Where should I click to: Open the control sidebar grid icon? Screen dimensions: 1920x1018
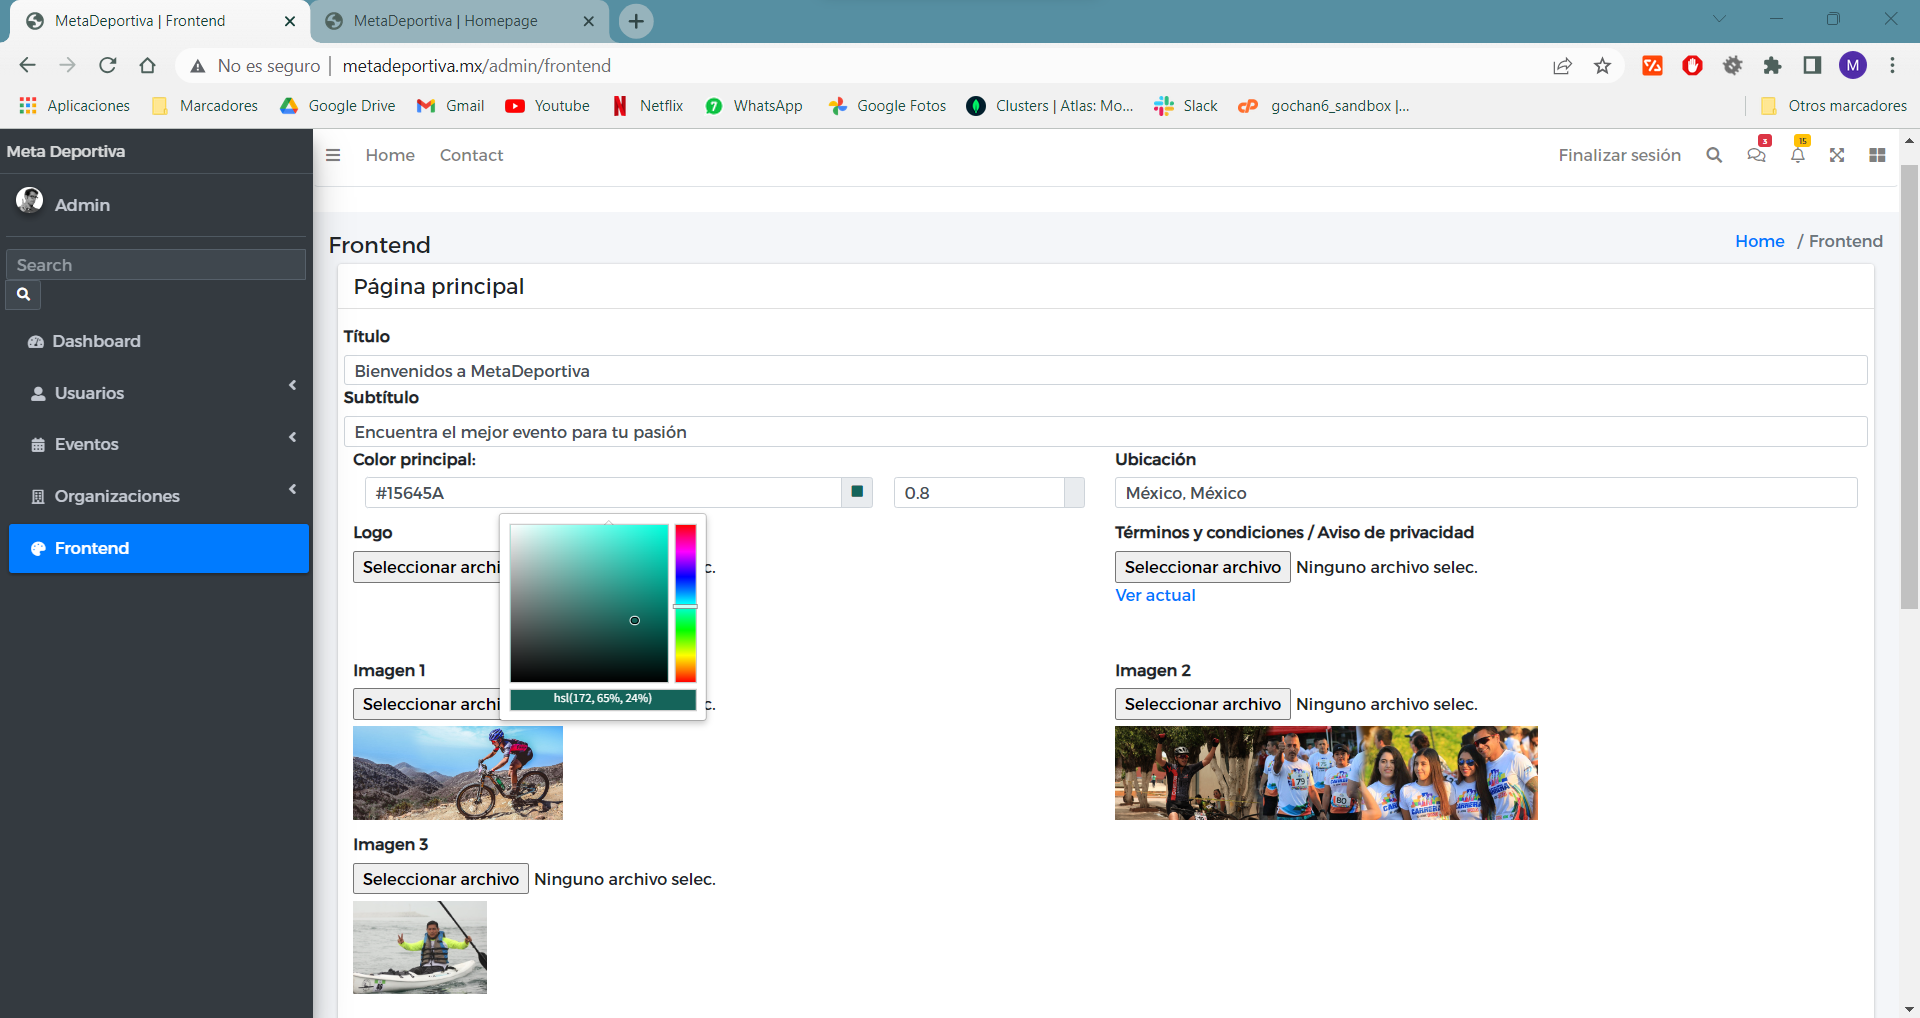click(x=1877, y=155)
